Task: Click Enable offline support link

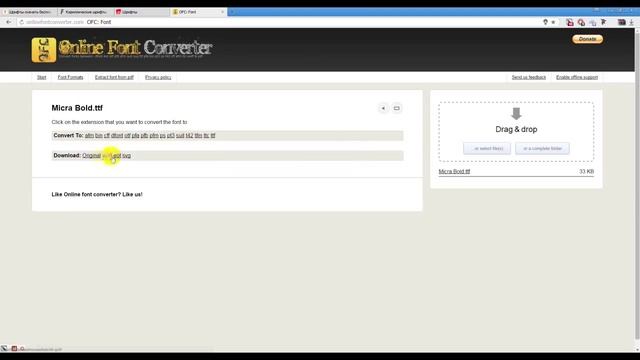Action: click(x=577, y=77)
